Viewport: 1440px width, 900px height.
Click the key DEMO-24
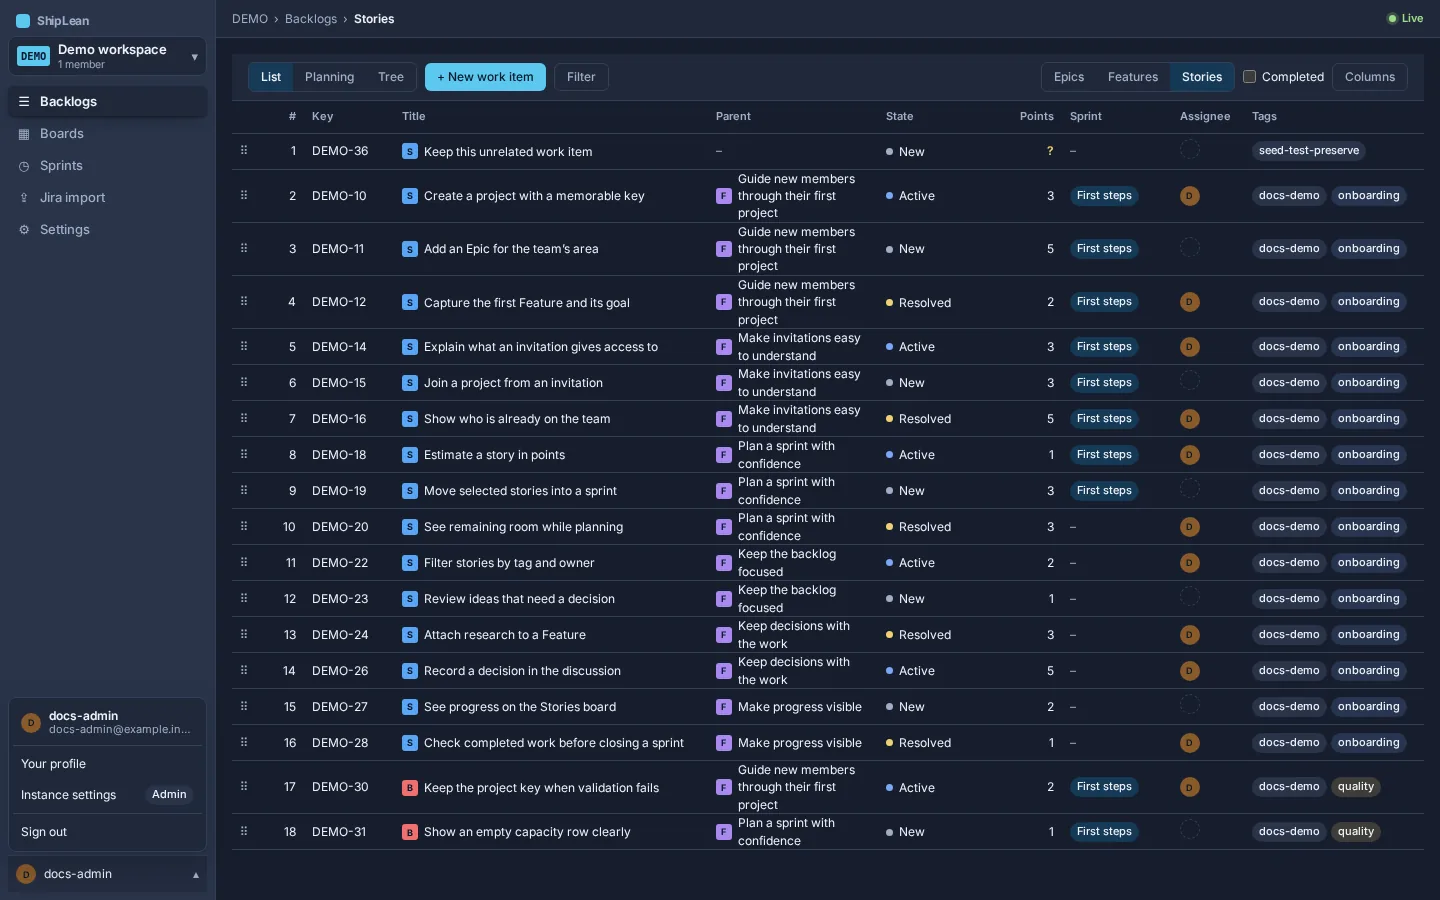click(340, 635)
